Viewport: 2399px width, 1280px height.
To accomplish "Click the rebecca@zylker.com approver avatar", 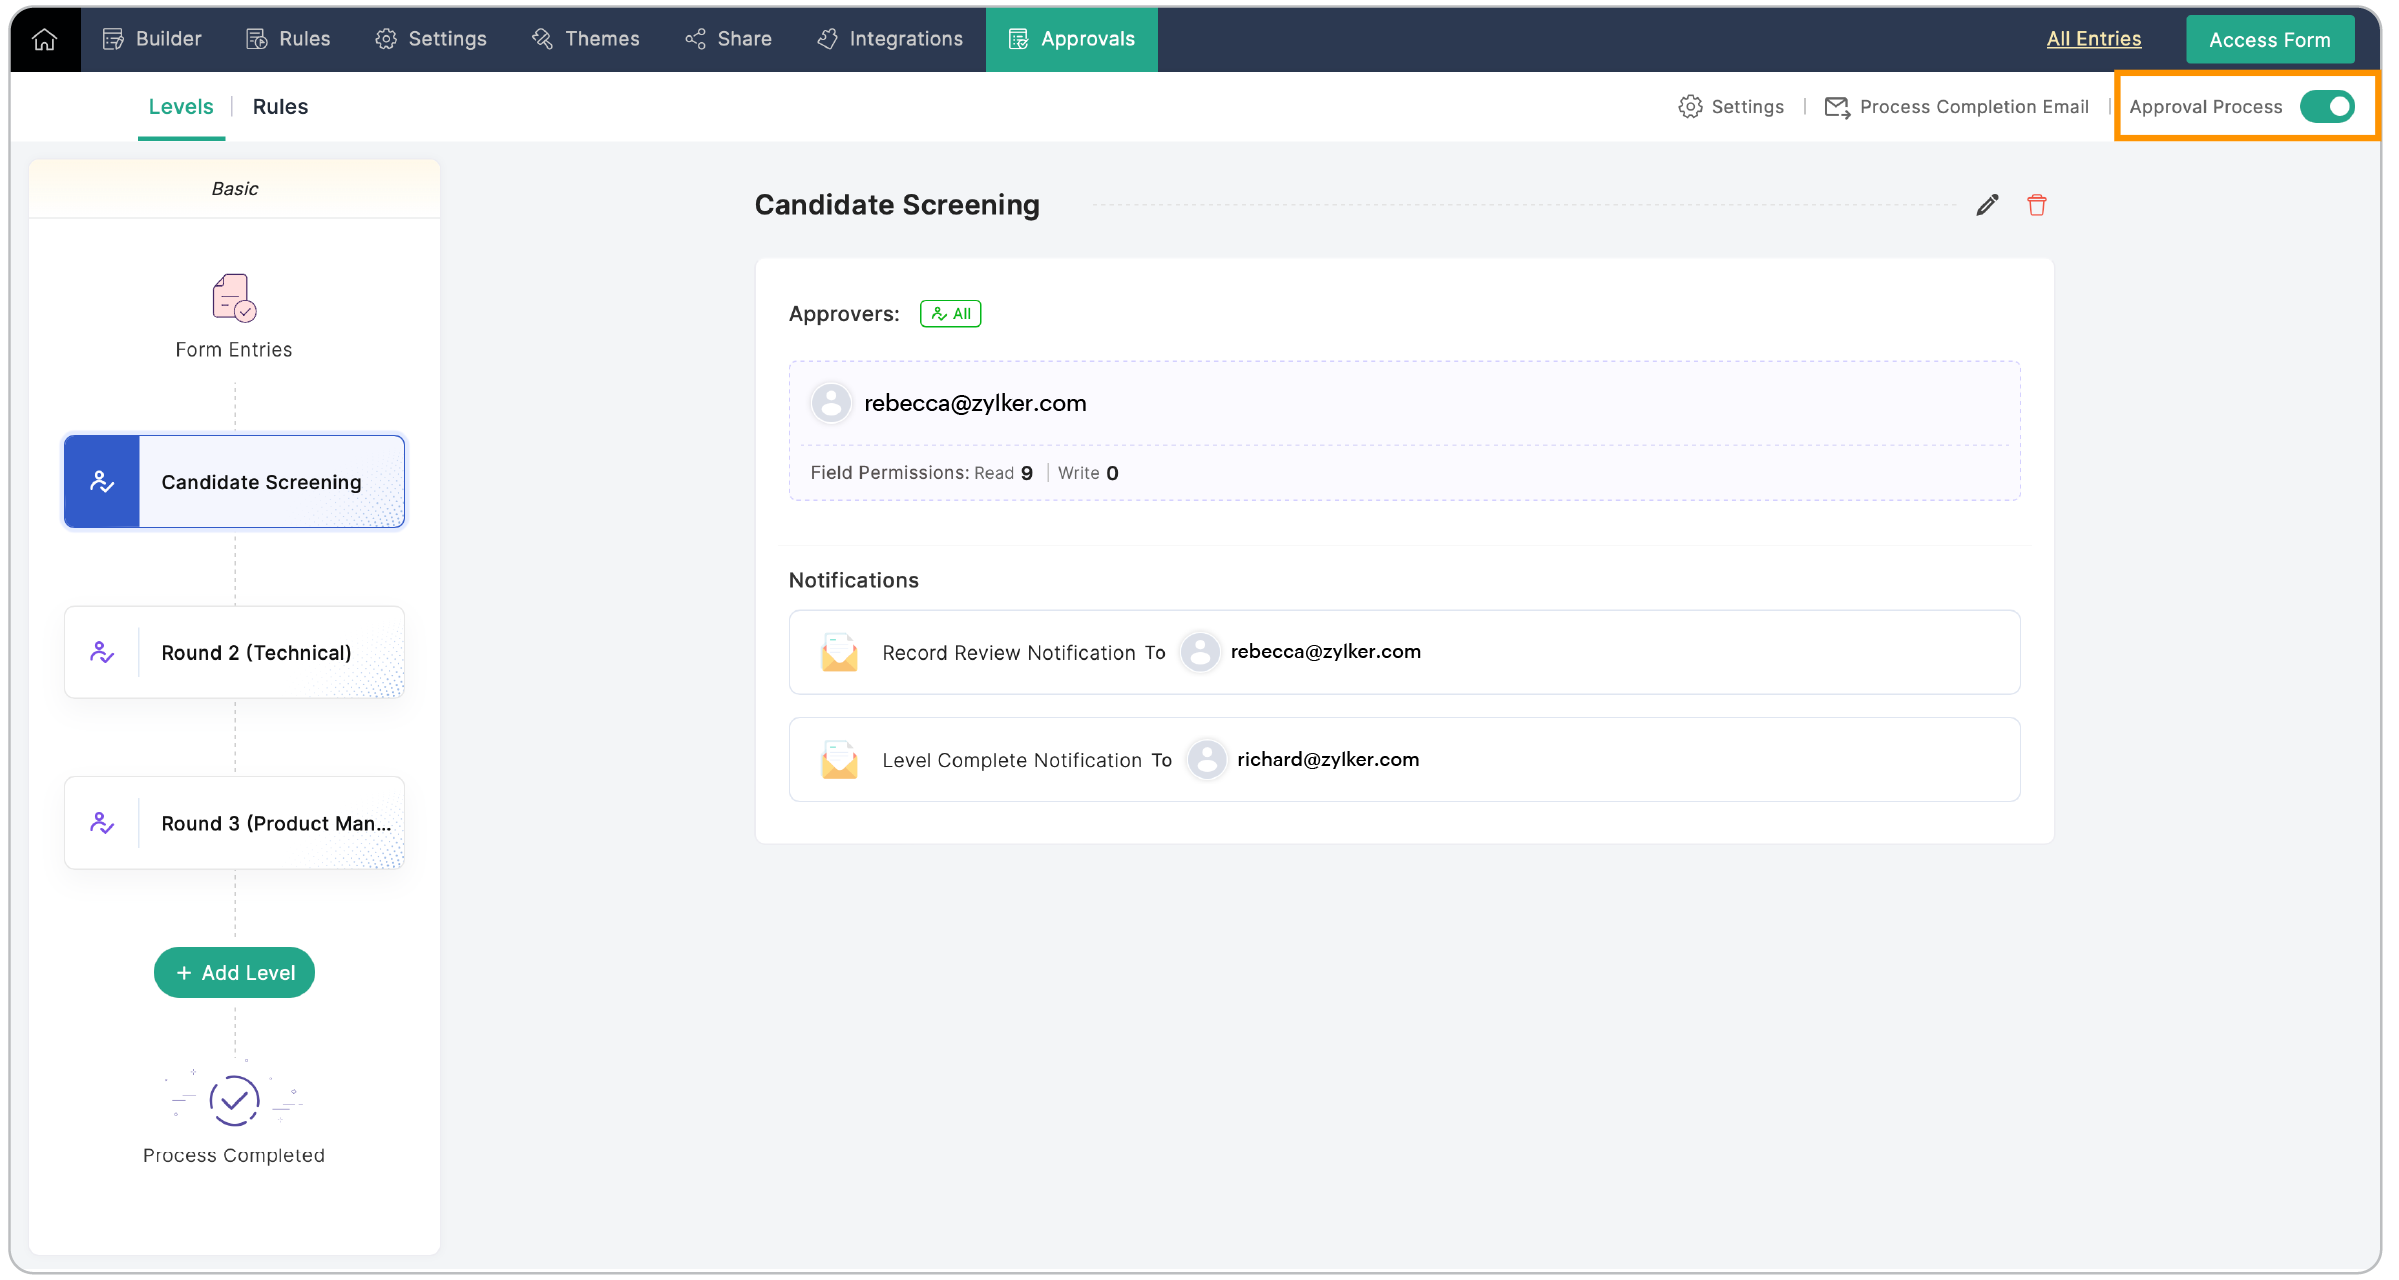I will [831, 403].
